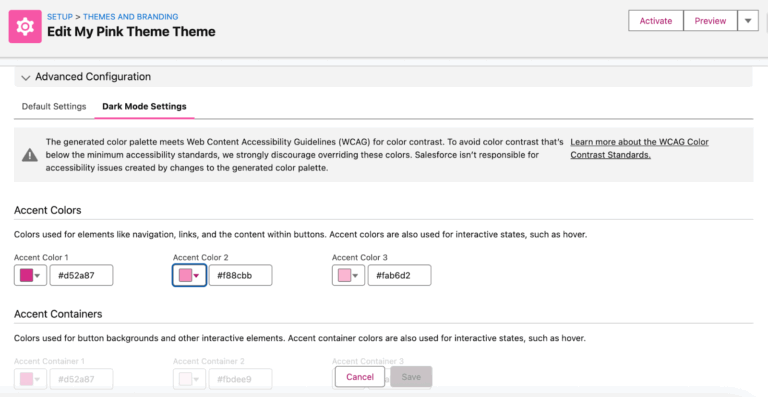Screen dimensions: 768x397
Task: Click Accent Container 1 hex field
Action: click(81, 379)
